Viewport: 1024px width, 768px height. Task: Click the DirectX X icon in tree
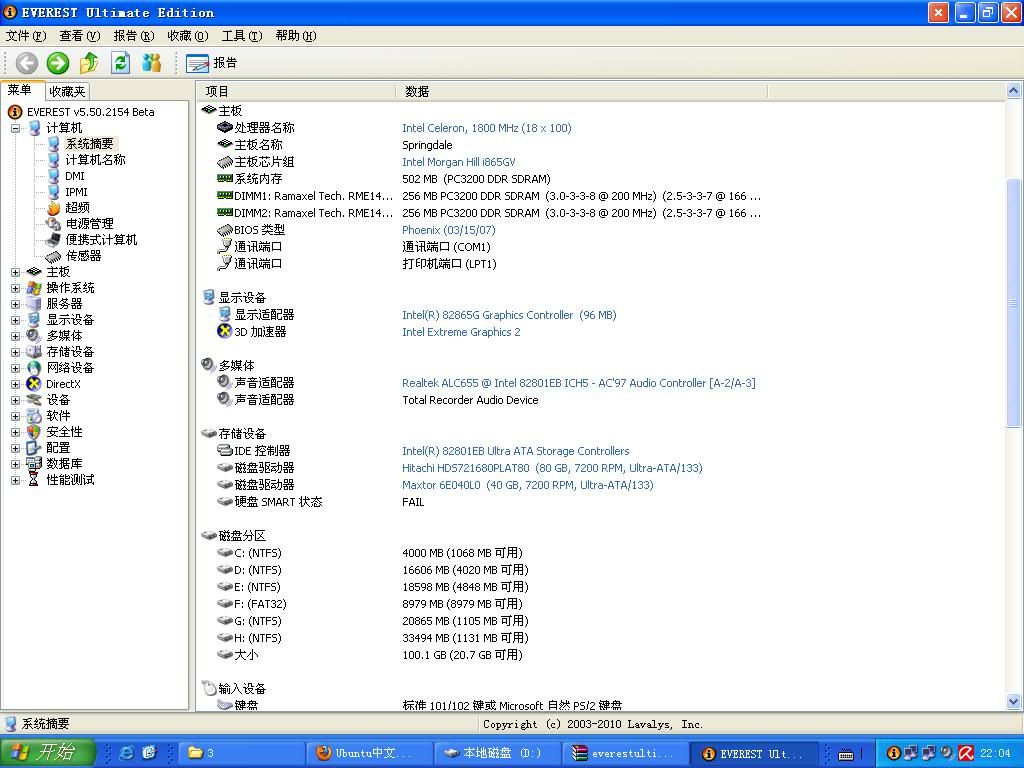point(34,384)
